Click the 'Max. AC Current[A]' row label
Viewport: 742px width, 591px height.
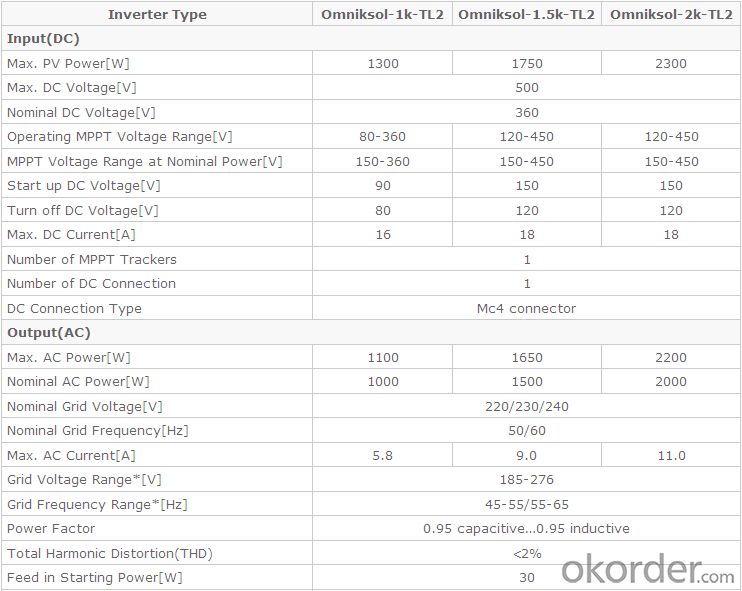pyautogui.click(x=71, y=455)
